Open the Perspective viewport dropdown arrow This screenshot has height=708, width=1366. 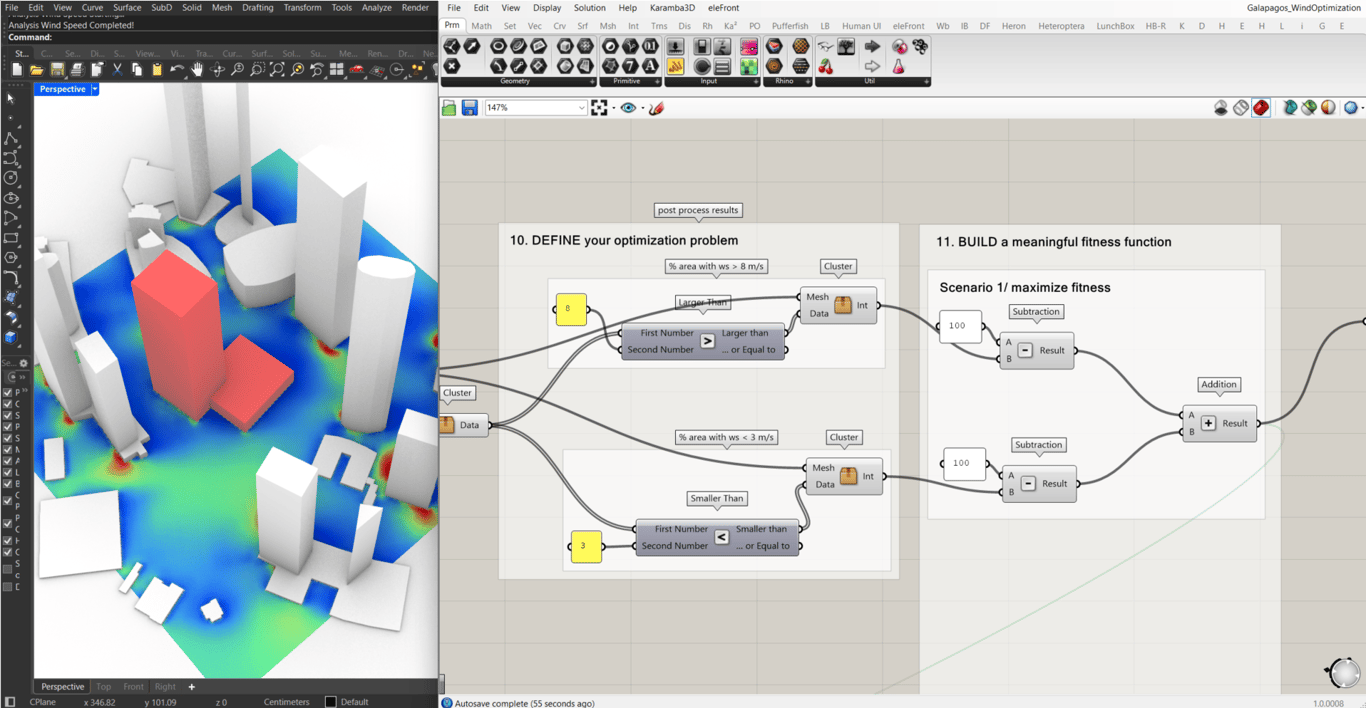(x=95, y=89)
